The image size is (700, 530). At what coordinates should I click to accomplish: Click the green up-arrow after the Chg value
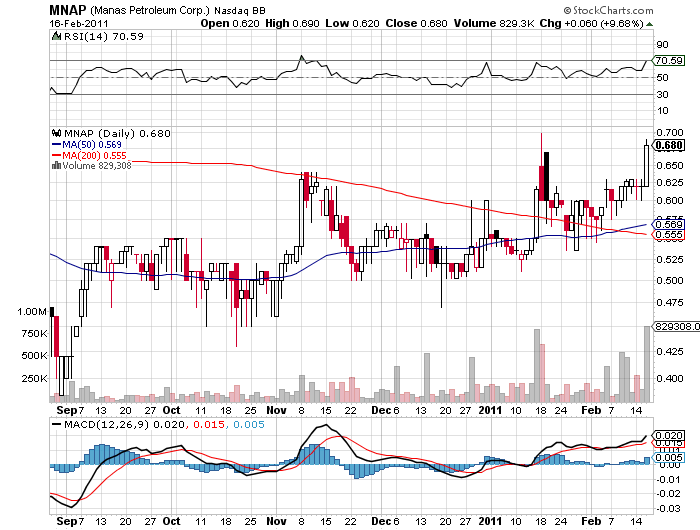pos(650,24)
